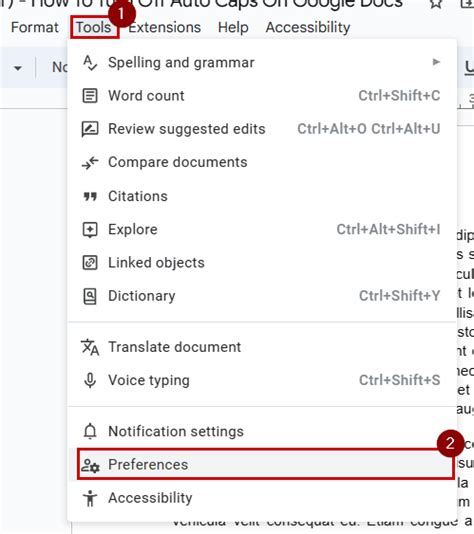Click the Ctrl+Shift+Y shortcut text

[x=400, y=296]
